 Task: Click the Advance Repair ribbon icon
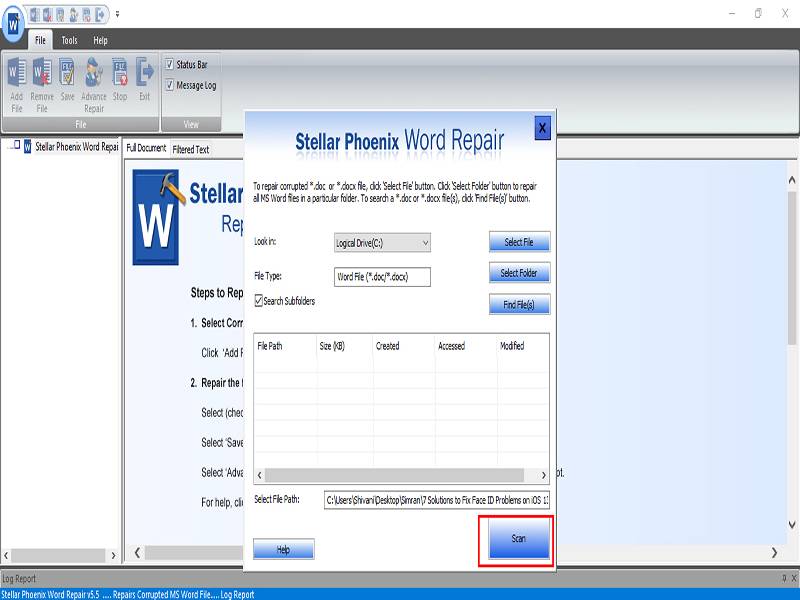click(94, 85)
